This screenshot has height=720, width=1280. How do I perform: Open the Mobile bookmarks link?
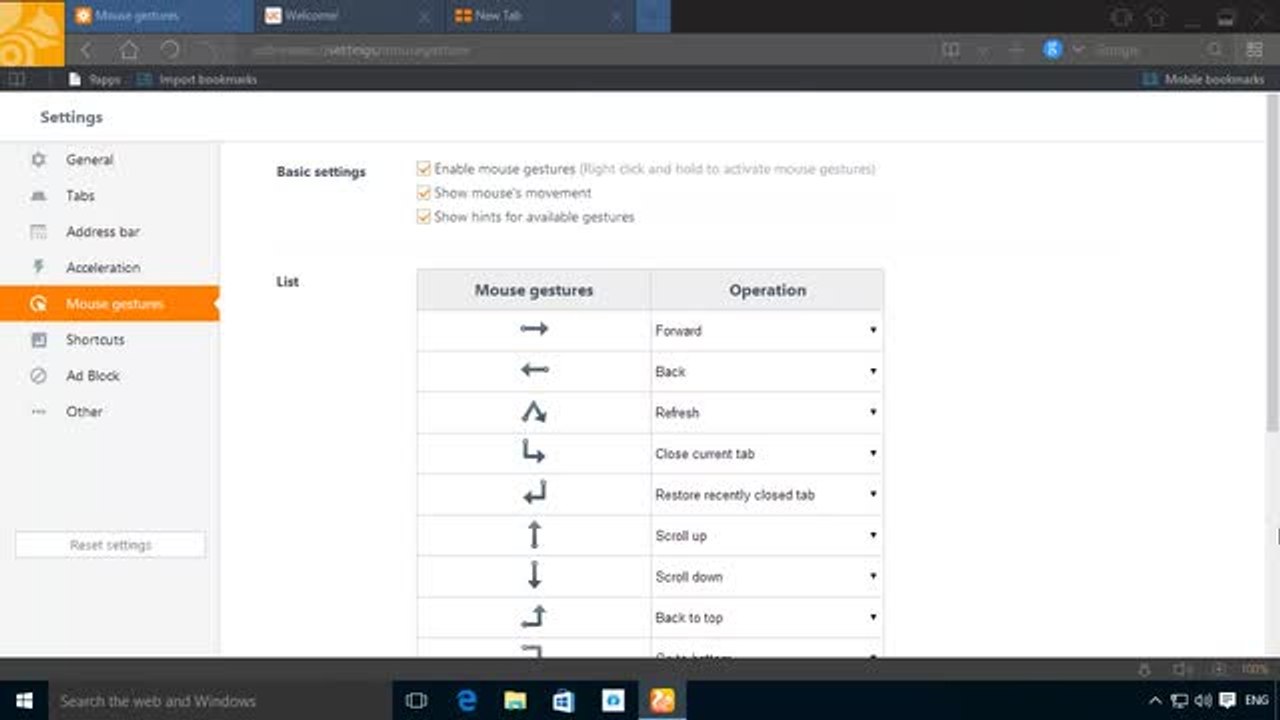pyautogui.click(x=1204, y=79)
